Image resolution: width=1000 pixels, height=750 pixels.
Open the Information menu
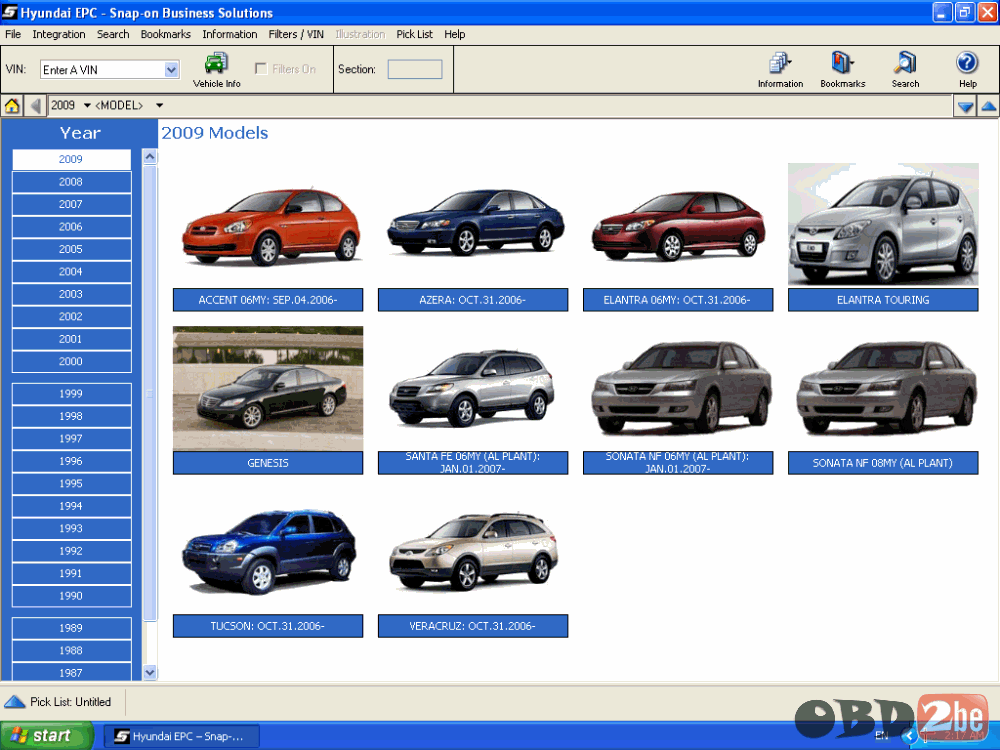(230, 34)
